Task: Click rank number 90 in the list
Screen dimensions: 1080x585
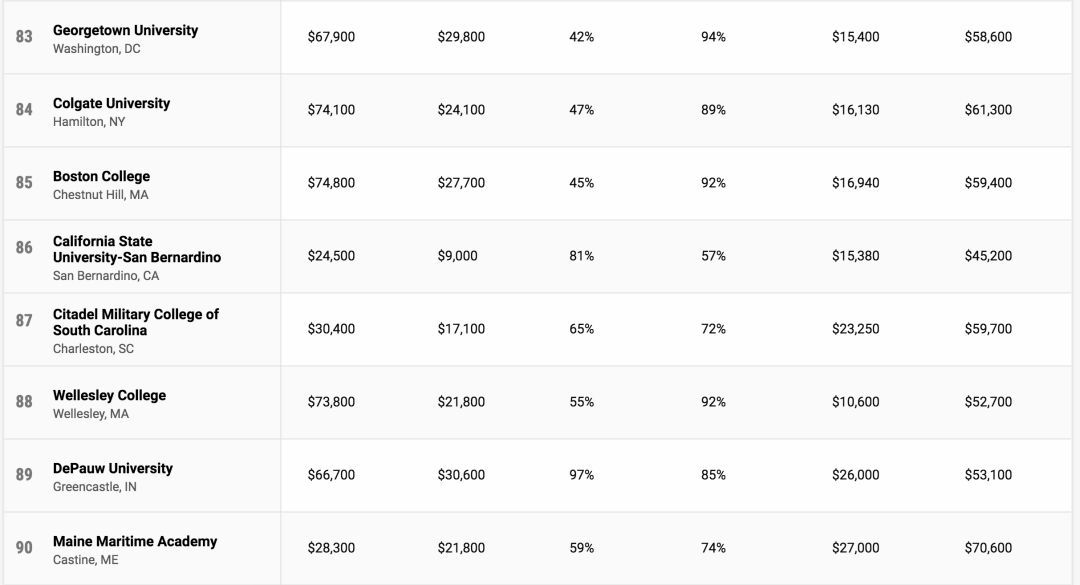Action: pyautogui.click(x=24, y=548)
